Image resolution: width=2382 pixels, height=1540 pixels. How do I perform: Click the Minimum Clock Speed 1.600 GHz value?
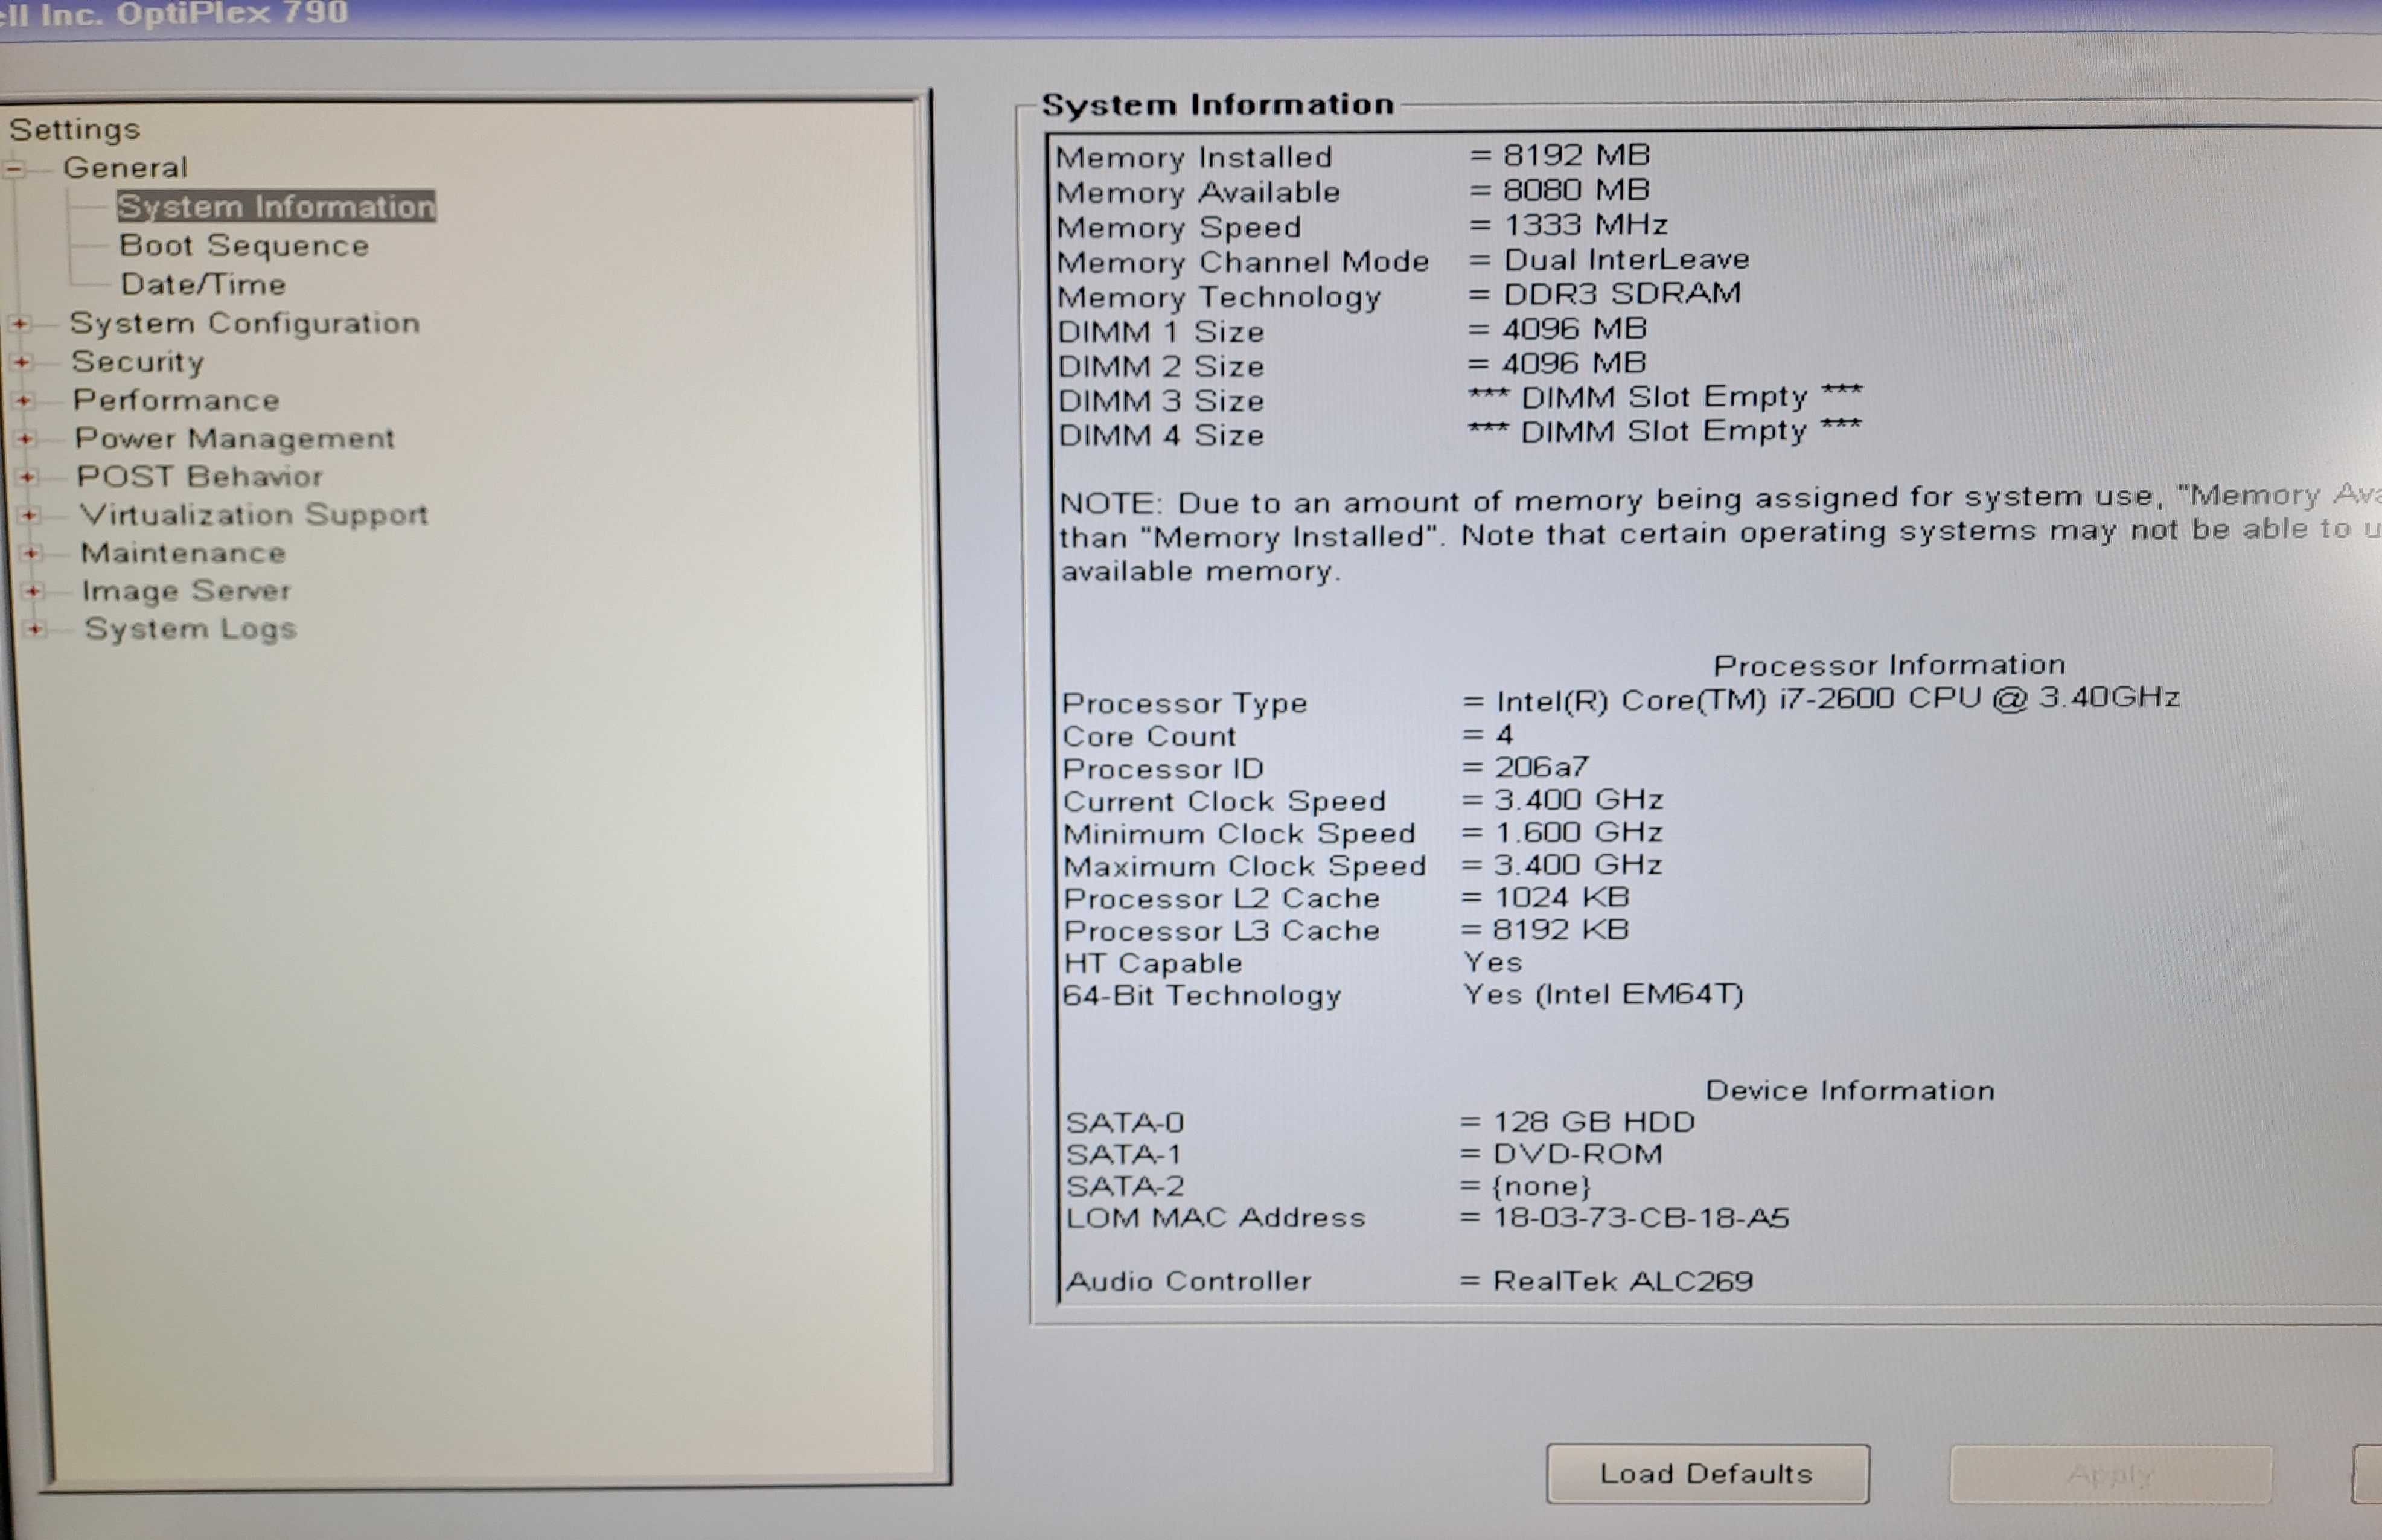point(1563,833)
